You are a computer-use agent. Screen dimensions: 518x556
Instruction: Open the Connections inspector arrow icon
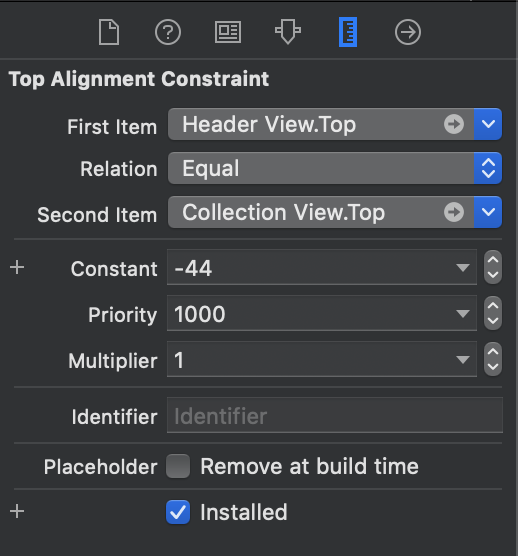point(408,32)
